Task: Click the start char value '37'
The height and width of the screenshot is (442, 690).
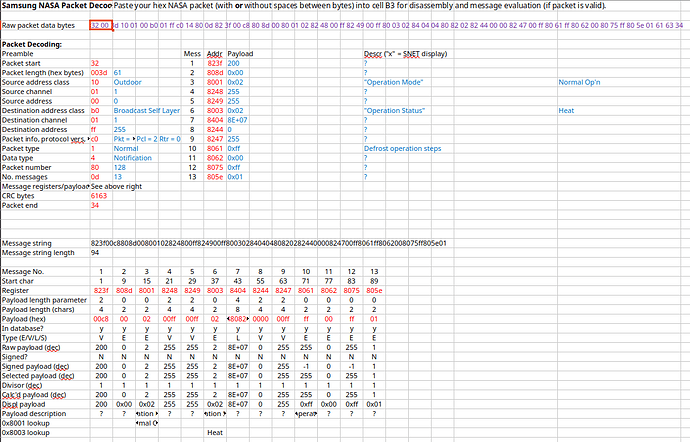Action: tap(215, 281)
